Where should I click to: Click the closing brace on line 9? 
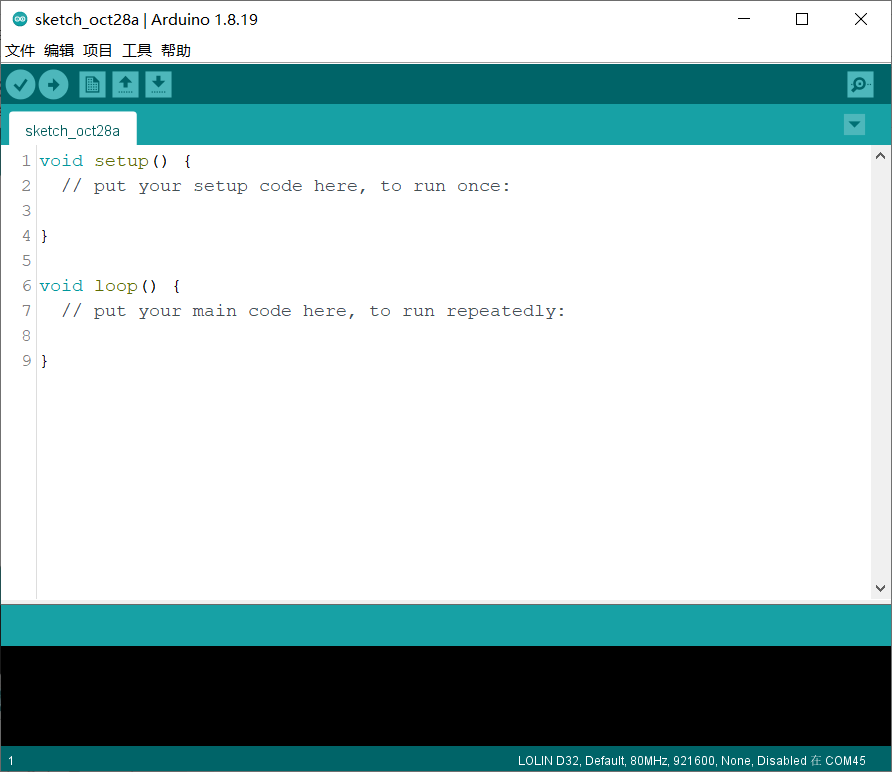44,361
